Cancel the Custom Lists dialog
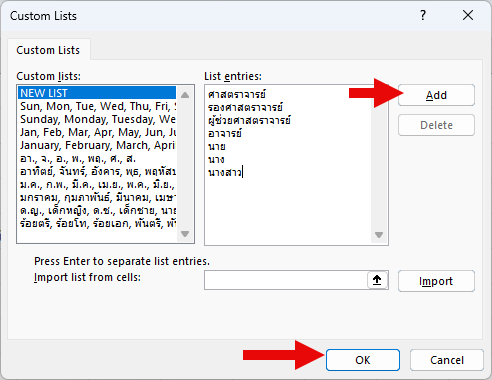492x380 pixels. pos(447,360)
